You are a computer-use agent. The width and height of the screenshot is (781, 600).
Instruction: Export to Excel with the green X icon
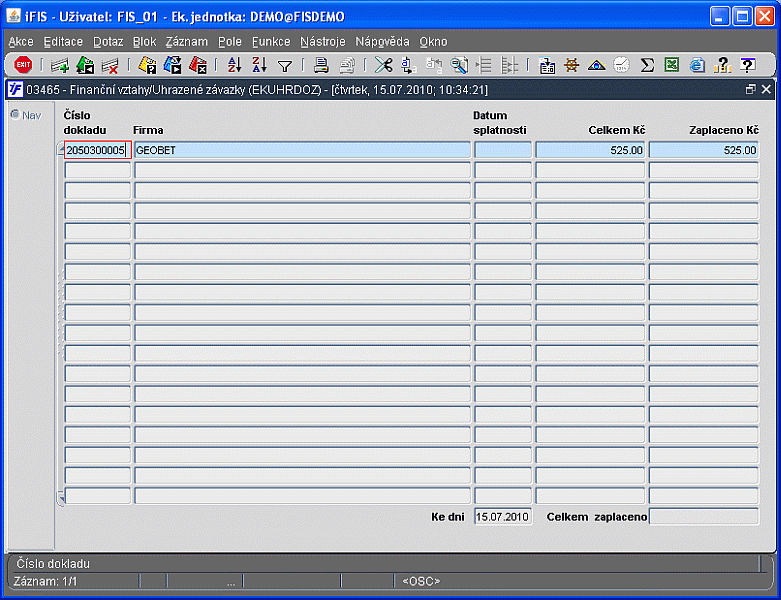(x=672, y=65)
